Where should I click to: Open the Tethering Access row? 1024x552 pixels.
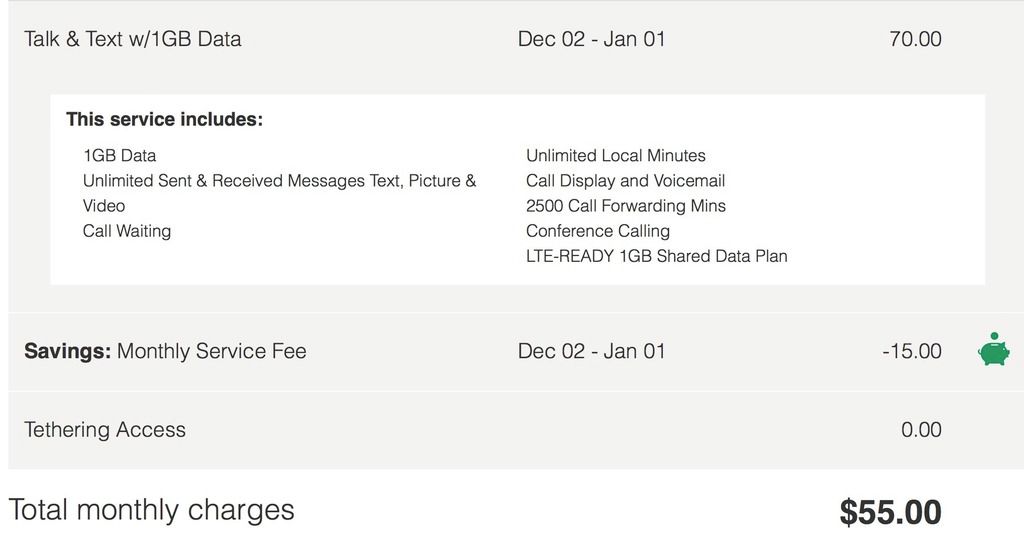[105, 430]
